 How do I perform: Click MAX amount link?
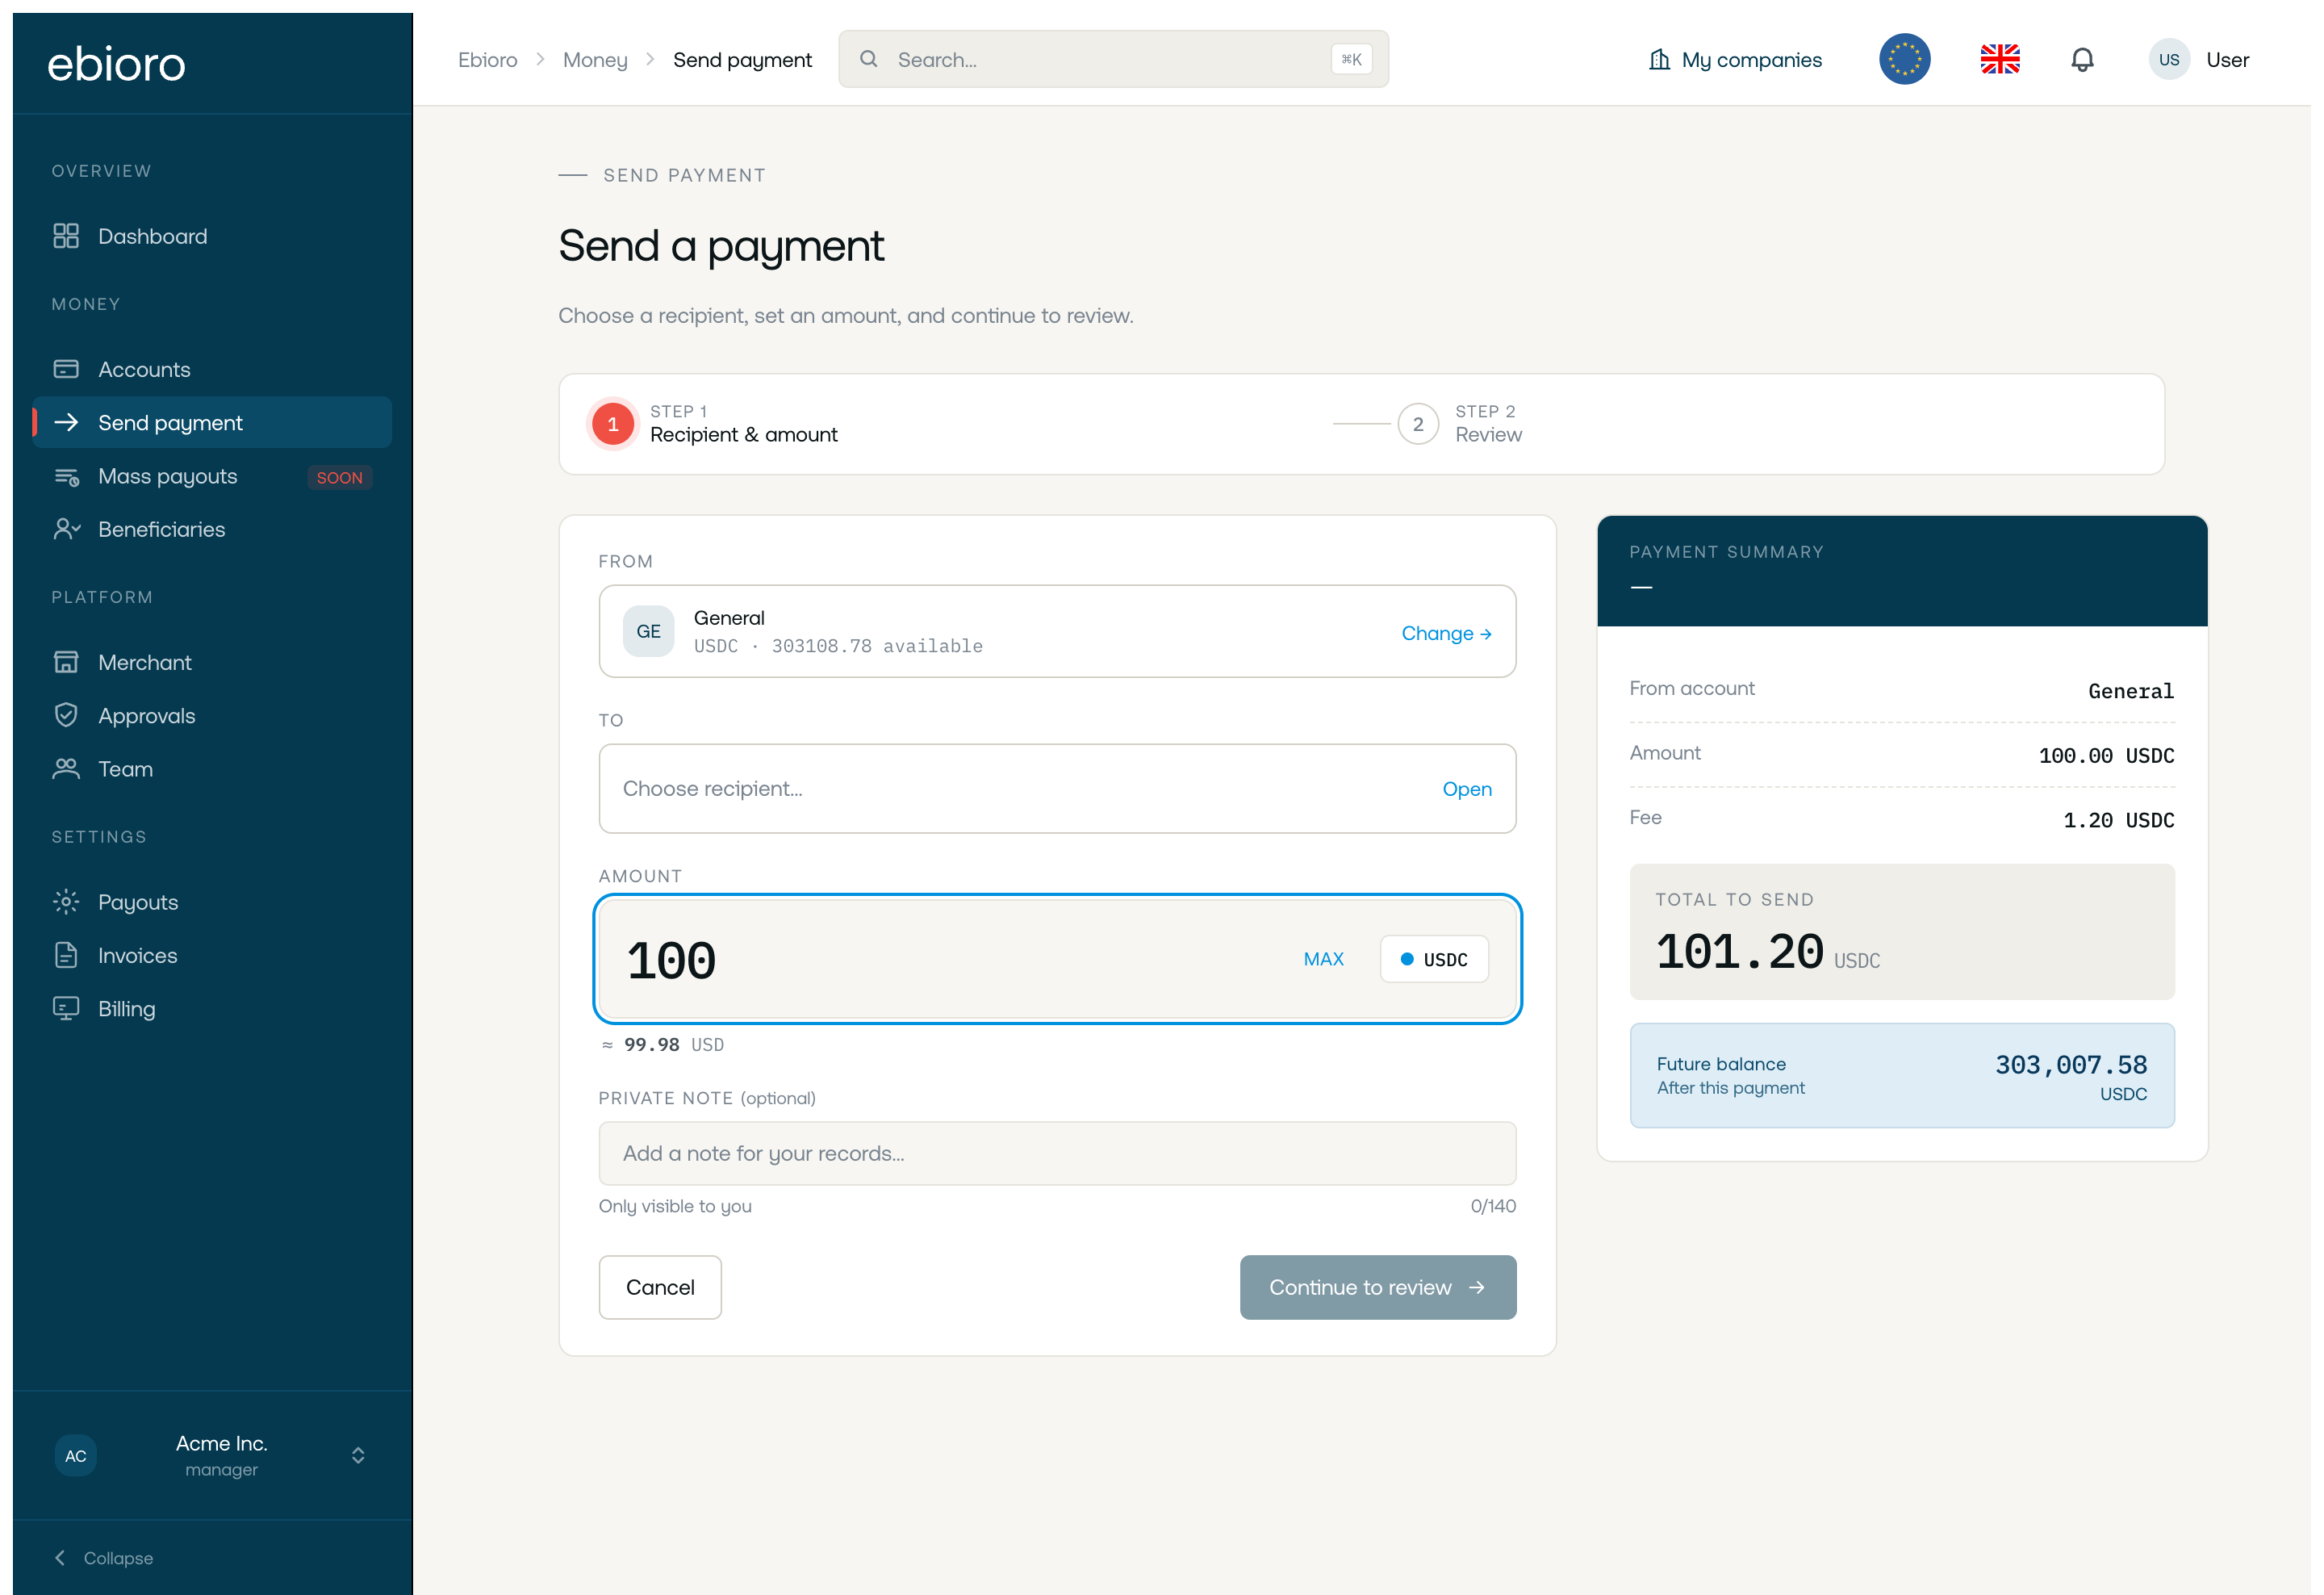(1323, 959)
